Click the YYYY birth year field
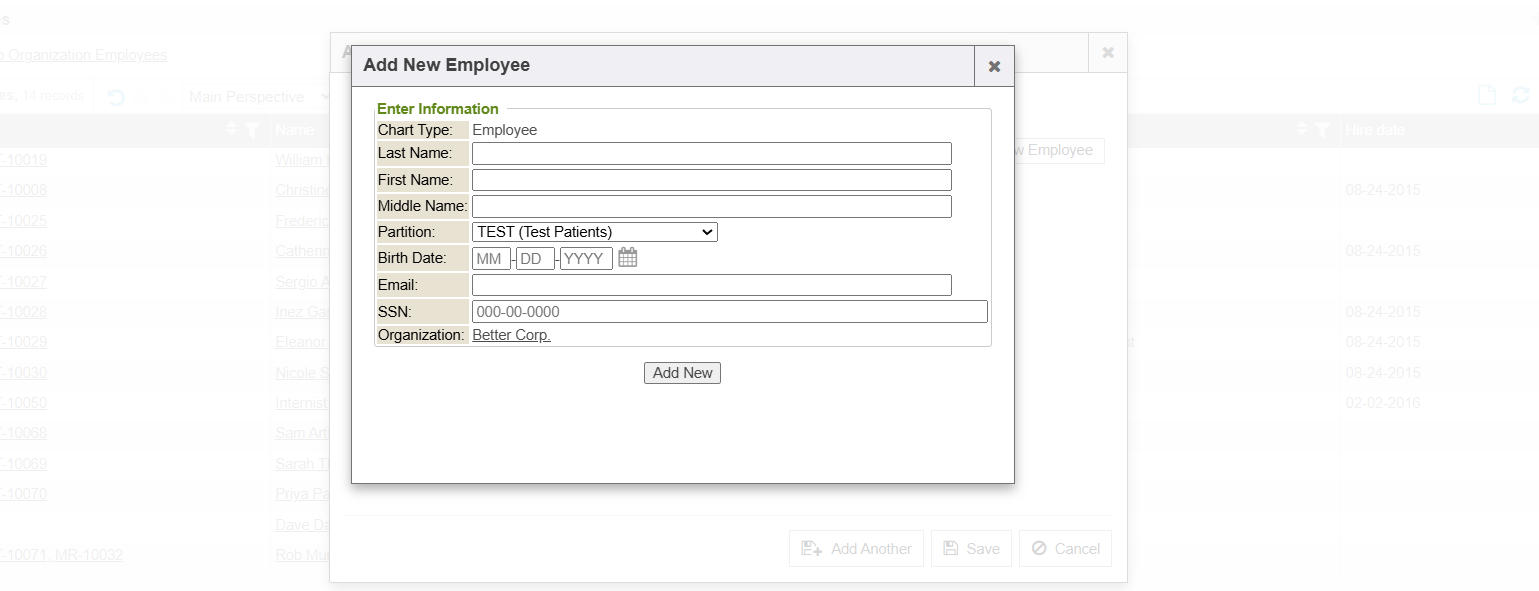Image resolution: width=1539 pixels, height=591 pixels. (x=586, y=259)
